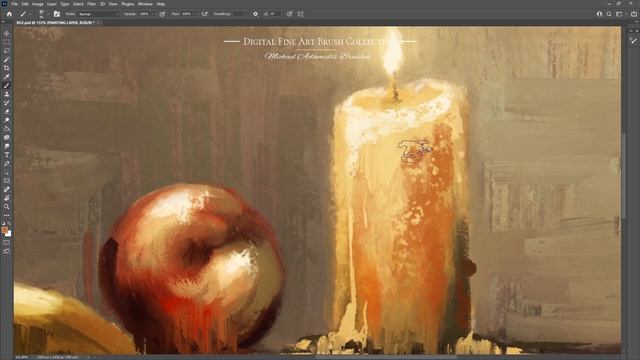
Task: Open the File menu
Action: tap(14, 4)
